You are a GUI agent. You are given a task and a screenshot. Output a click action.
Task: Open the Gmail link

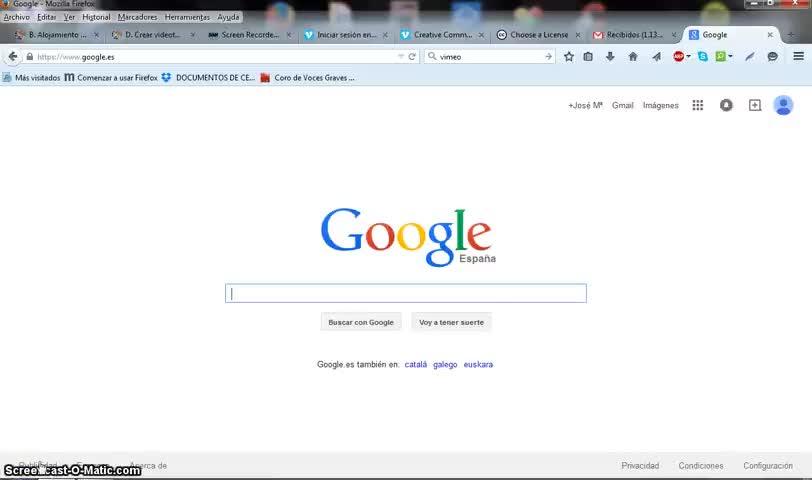pyautogui.click(x=622, y=105)
